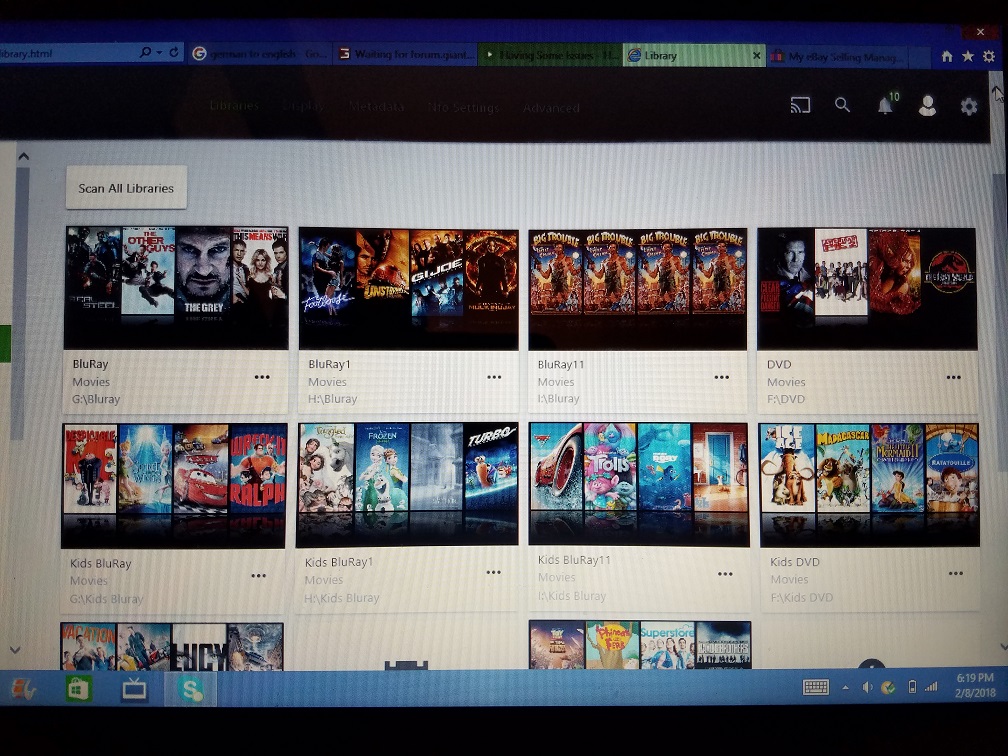
Task: Open the Kids BluRay11 library poster collage
Action: 639,484
